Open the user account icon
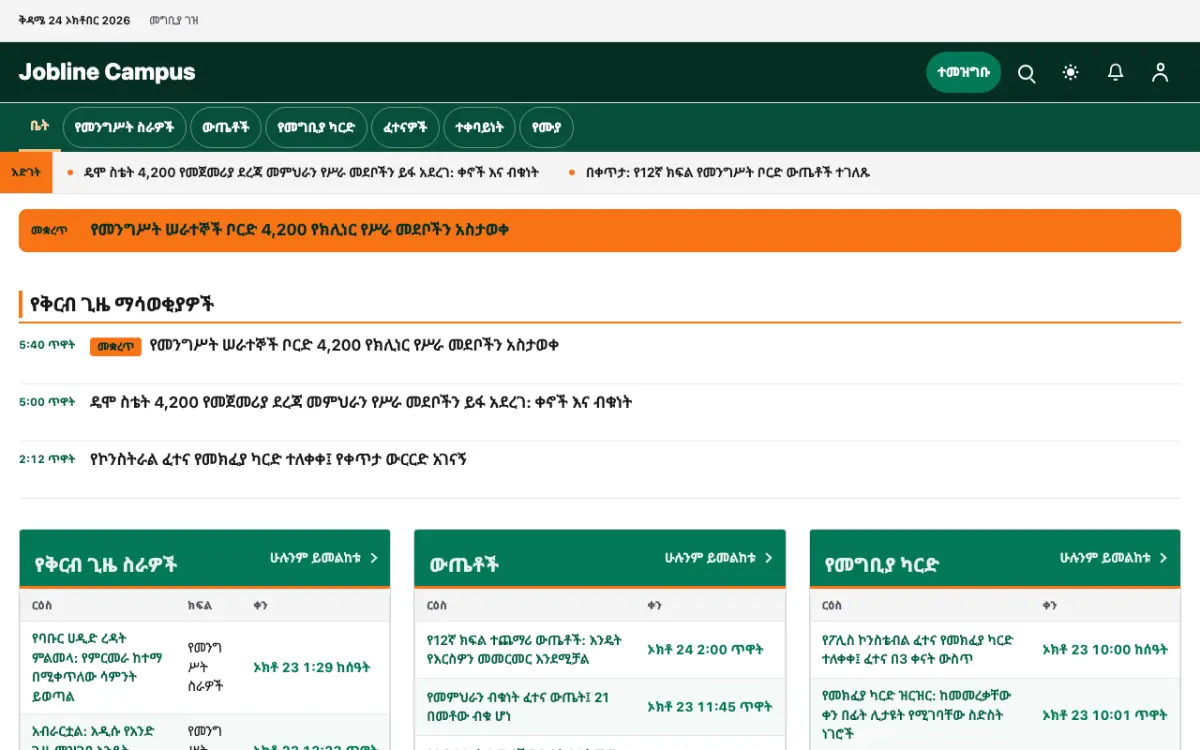The height and width of the screenshot is (750, 1200). pos(1160,73)
